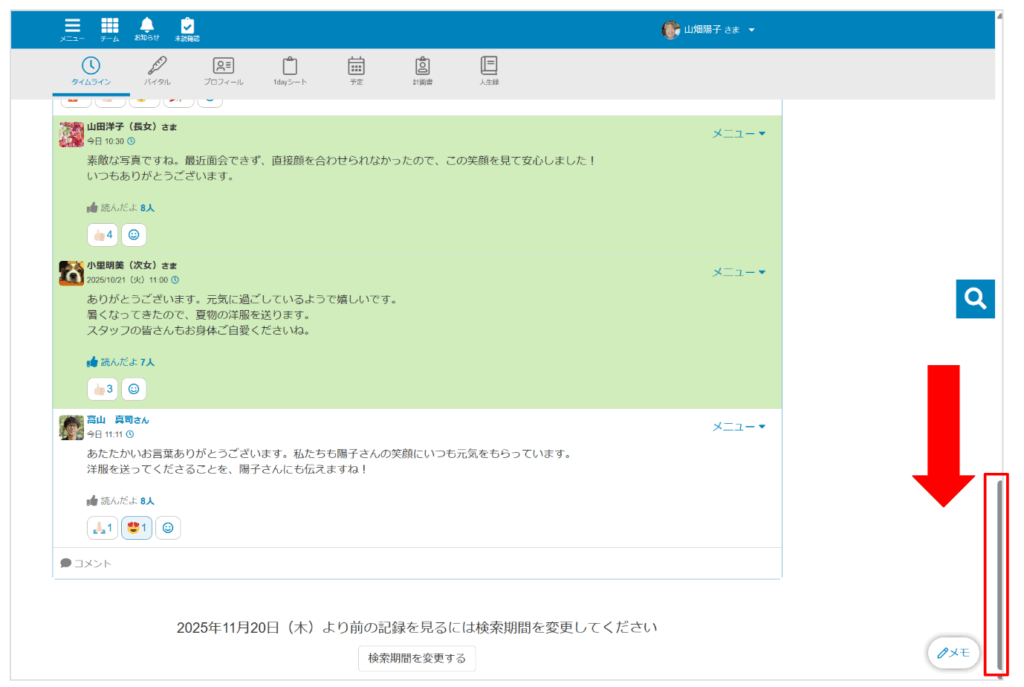Open the チーム (team) grid icon

110,27
